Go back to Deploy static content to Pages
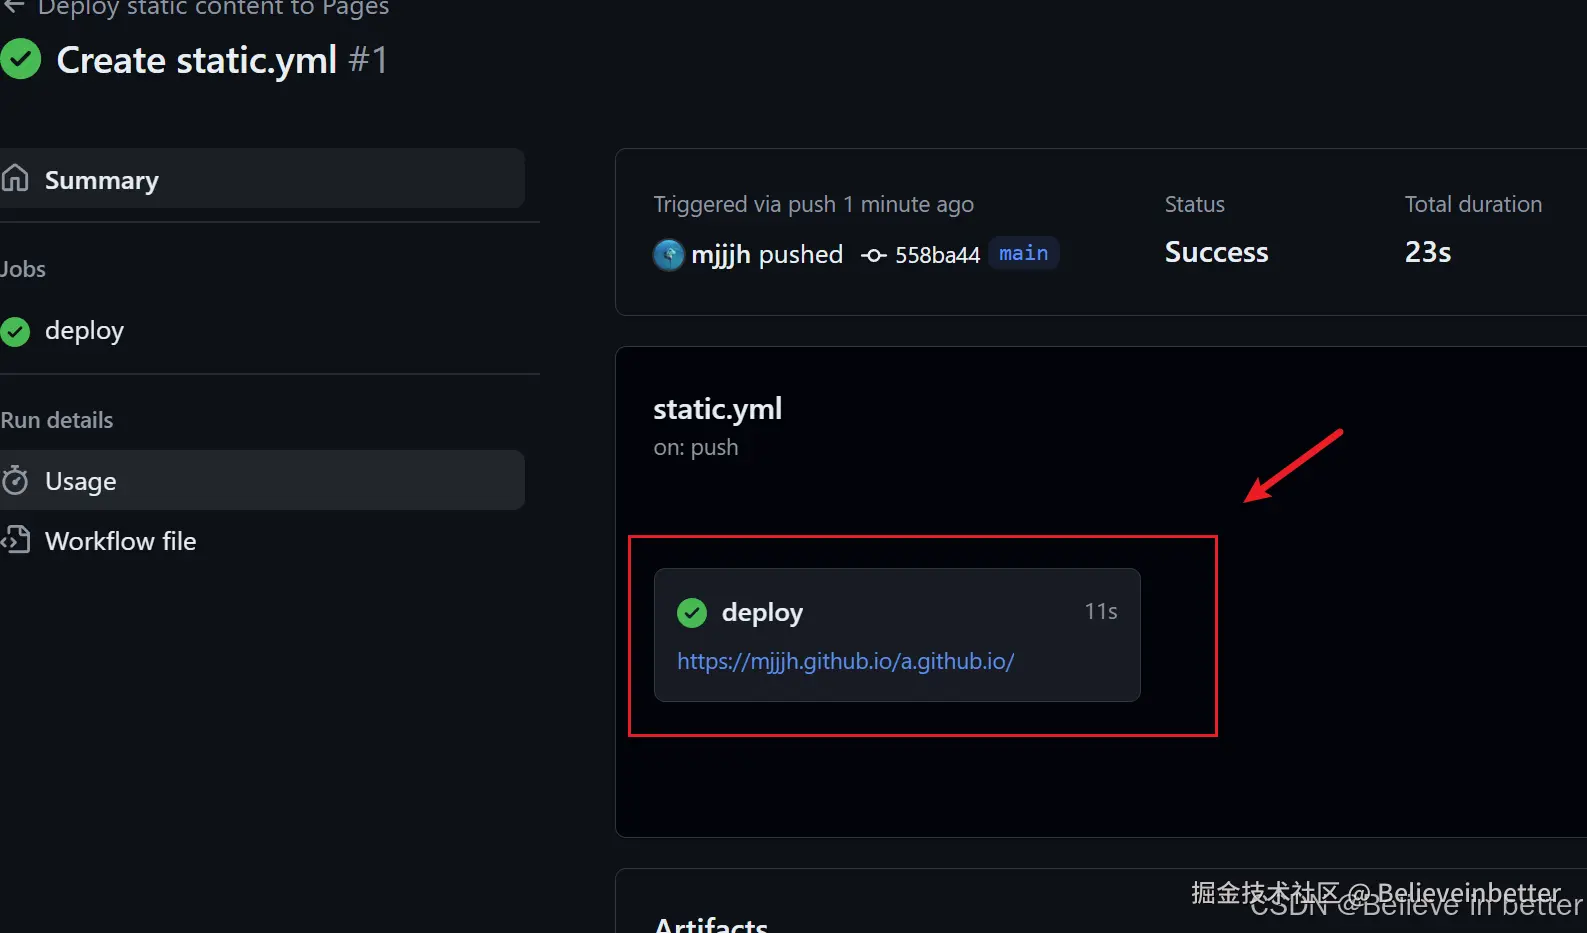Image resolution: width=1587 pixels, height=933 pixels. pos(213,8)
